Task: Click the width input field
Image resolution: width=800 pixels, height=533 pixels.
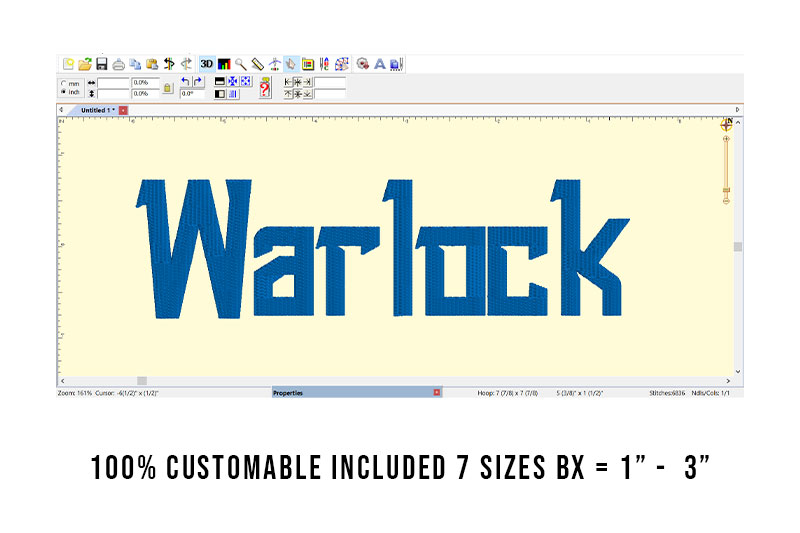Action: (113, 83)
